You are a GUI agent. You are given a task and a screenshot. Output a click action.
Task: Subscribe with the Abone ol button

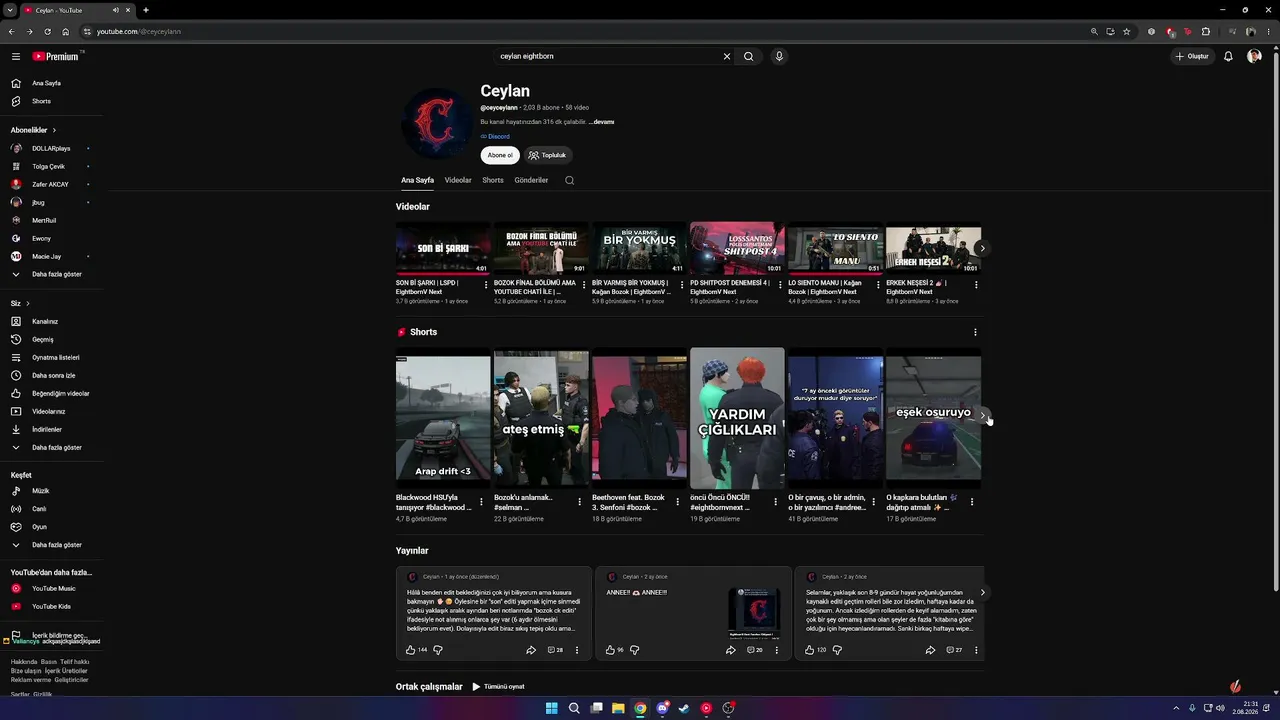pos(500,155)
